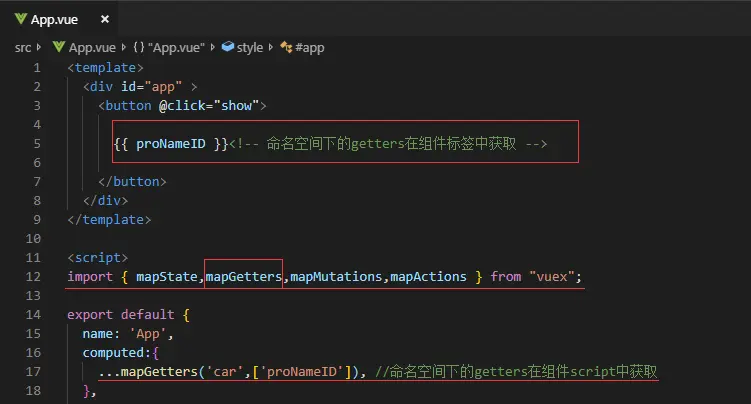The height and width of the screenshot is (404, 751).
Task: Click the {{ proNameID }} interpolation
Action: pos(171,144)
